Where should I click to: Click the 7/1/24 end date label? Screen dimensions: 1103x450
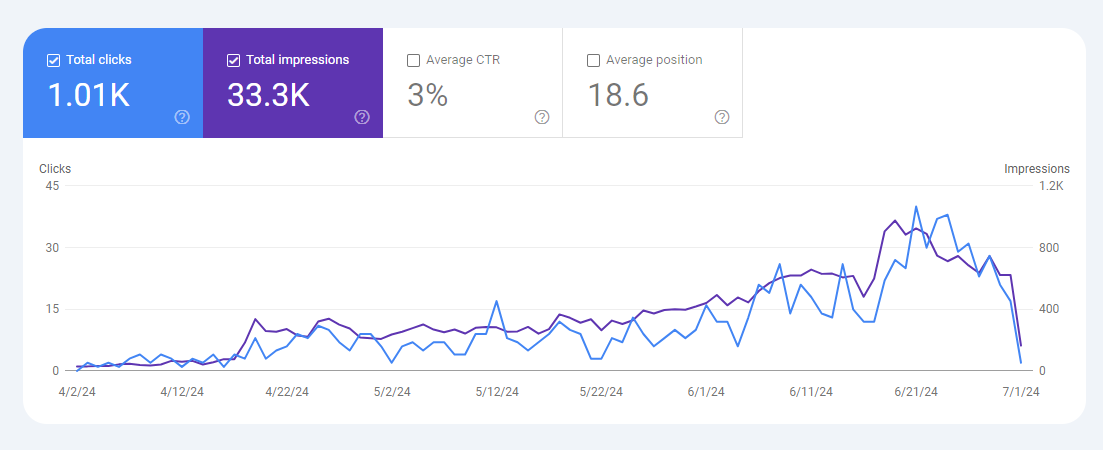(1020, 392)
